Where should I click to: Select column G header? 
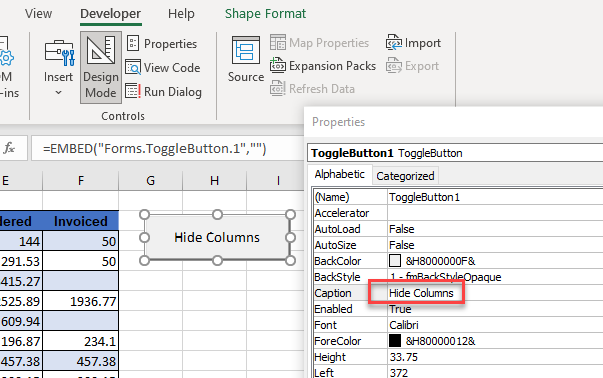point(150,180)
